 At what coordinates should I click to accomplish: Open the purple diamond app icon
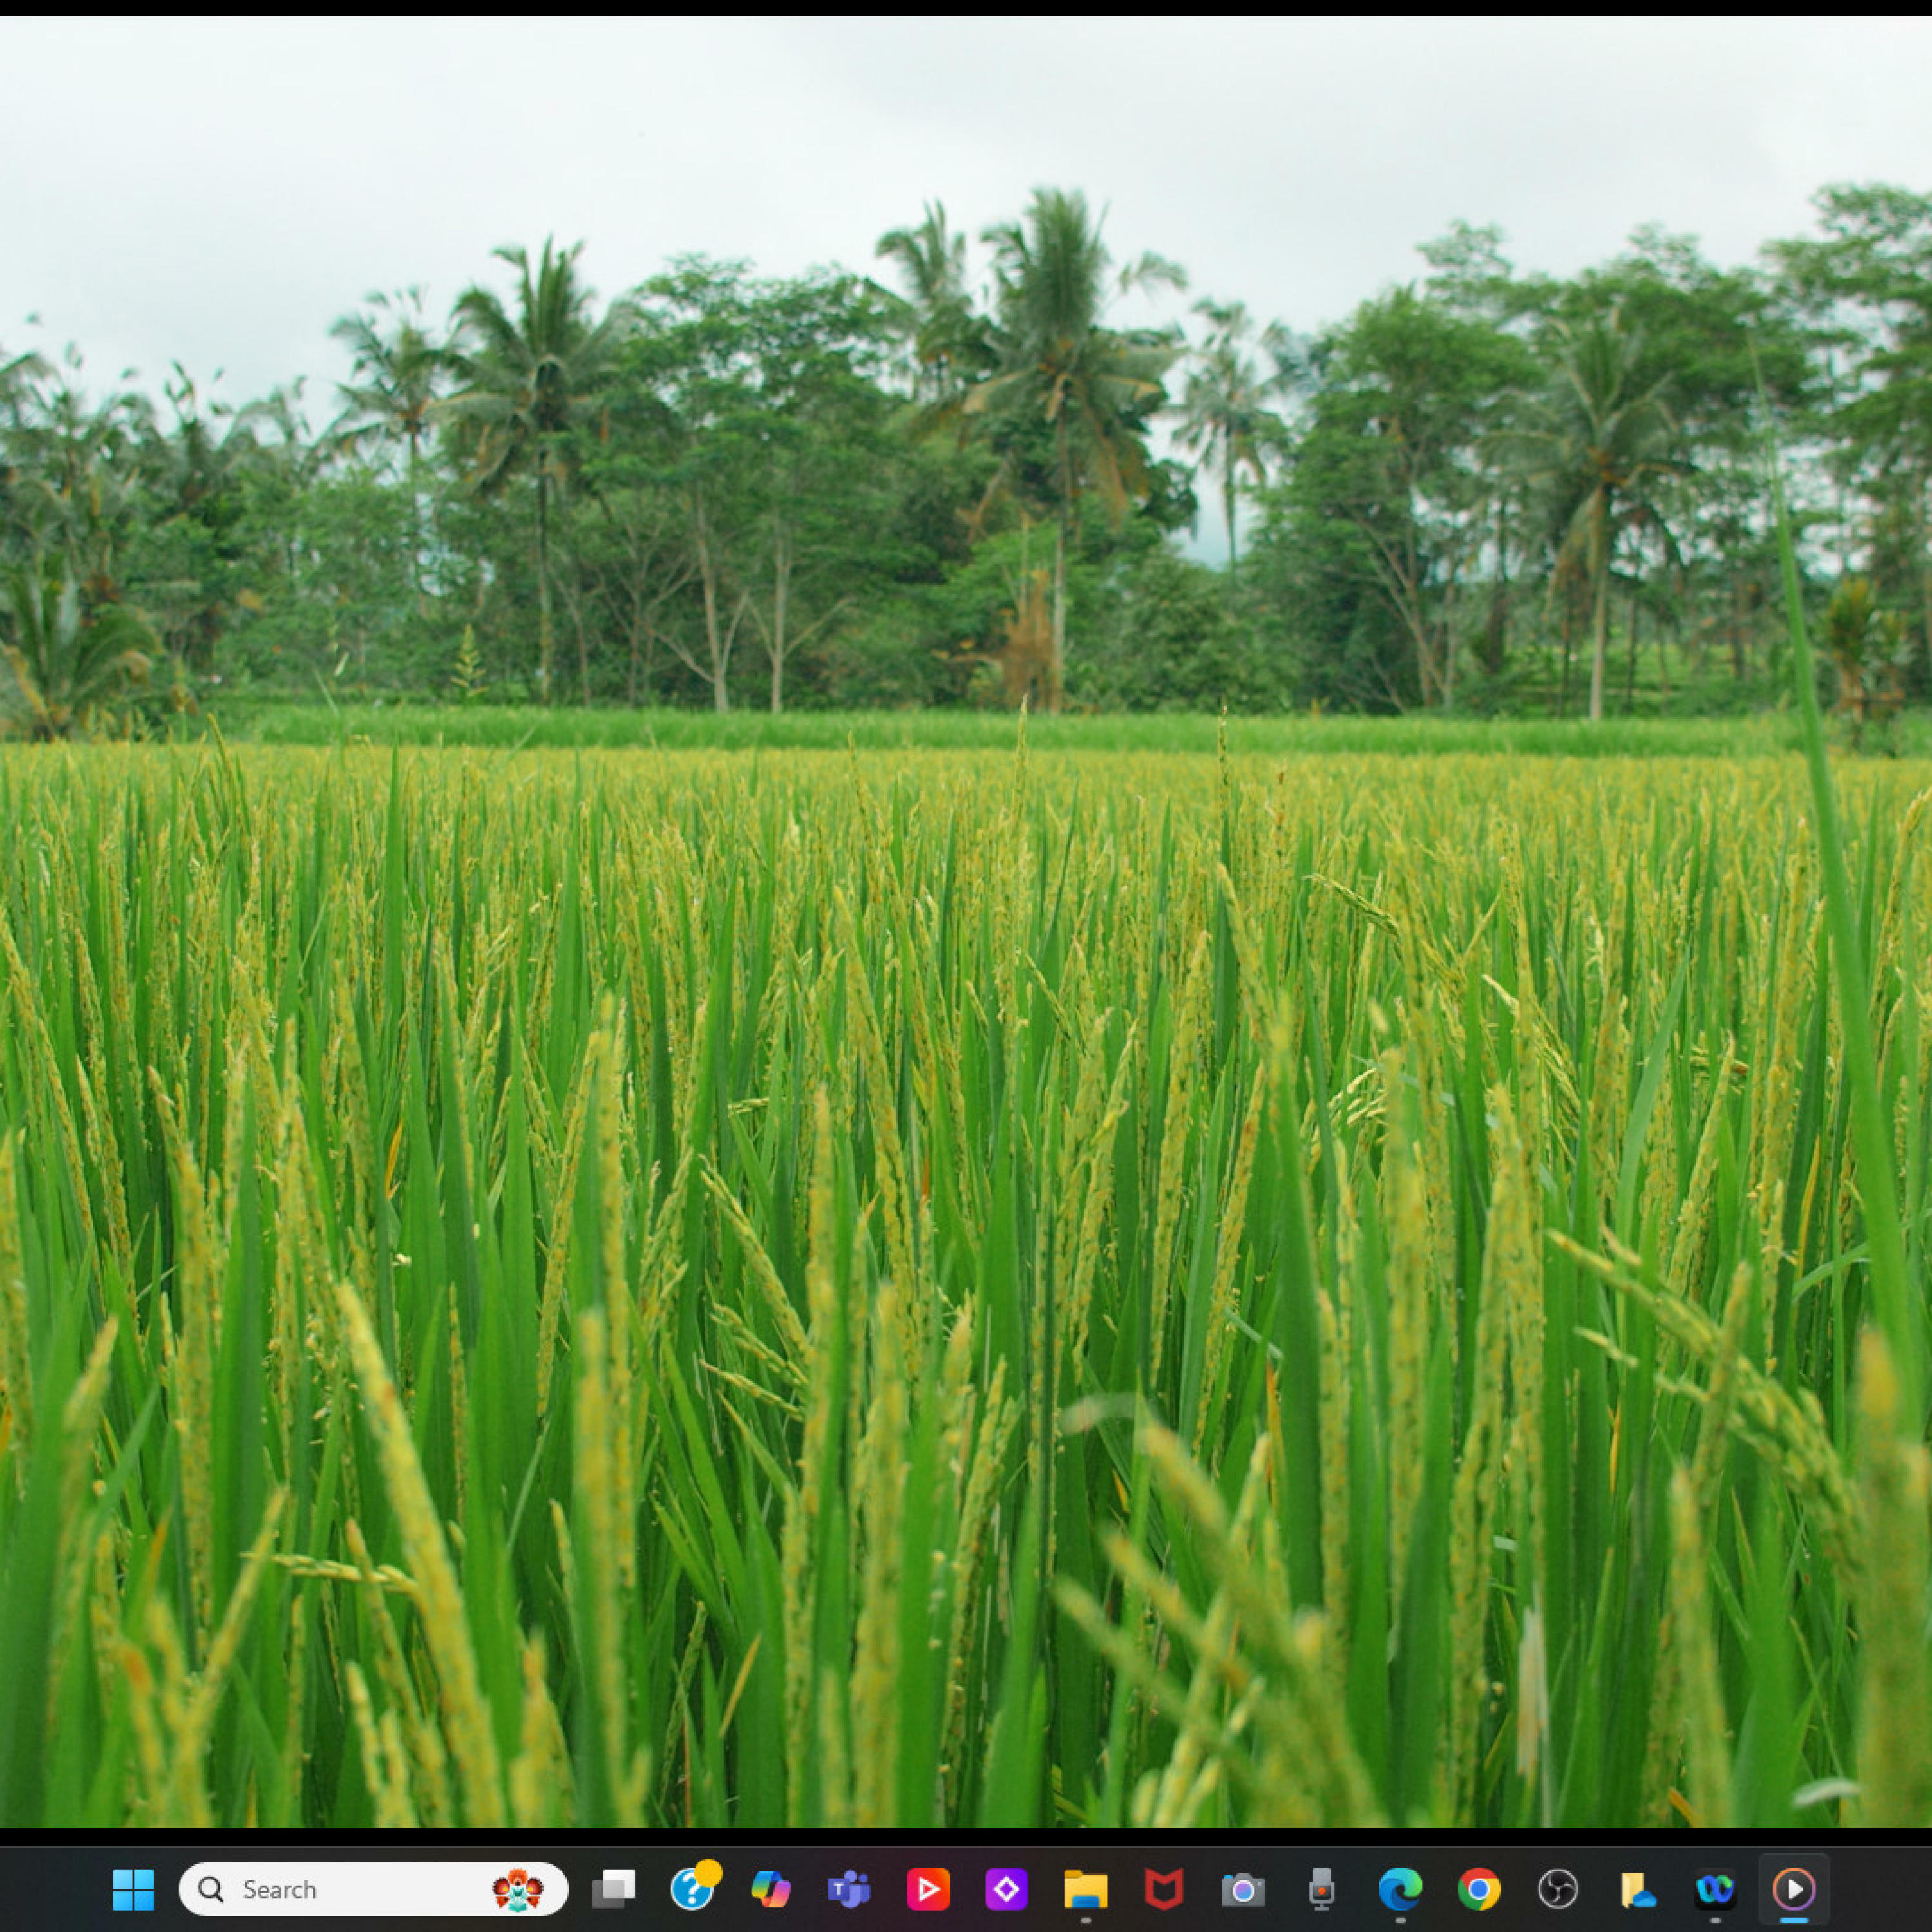pyautogui.click(x=1006, y=1889)
